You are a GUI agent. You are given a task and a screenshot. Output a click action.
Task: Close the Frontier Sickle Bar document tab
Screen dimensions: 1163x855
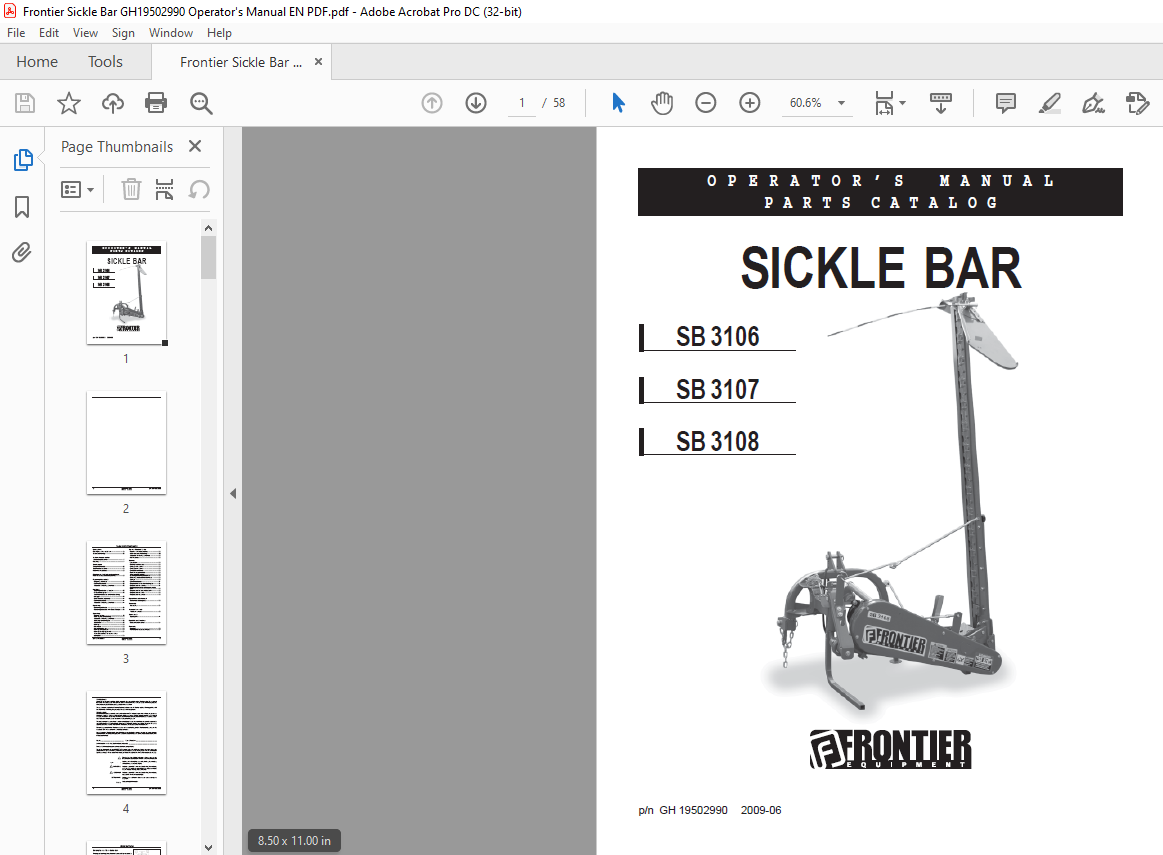point(318,62)
